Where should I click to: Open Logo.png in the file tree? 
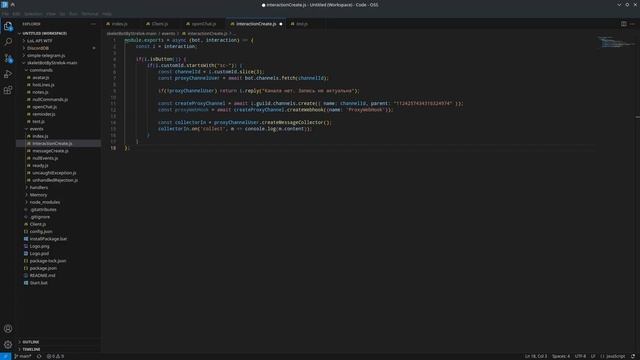40,247
